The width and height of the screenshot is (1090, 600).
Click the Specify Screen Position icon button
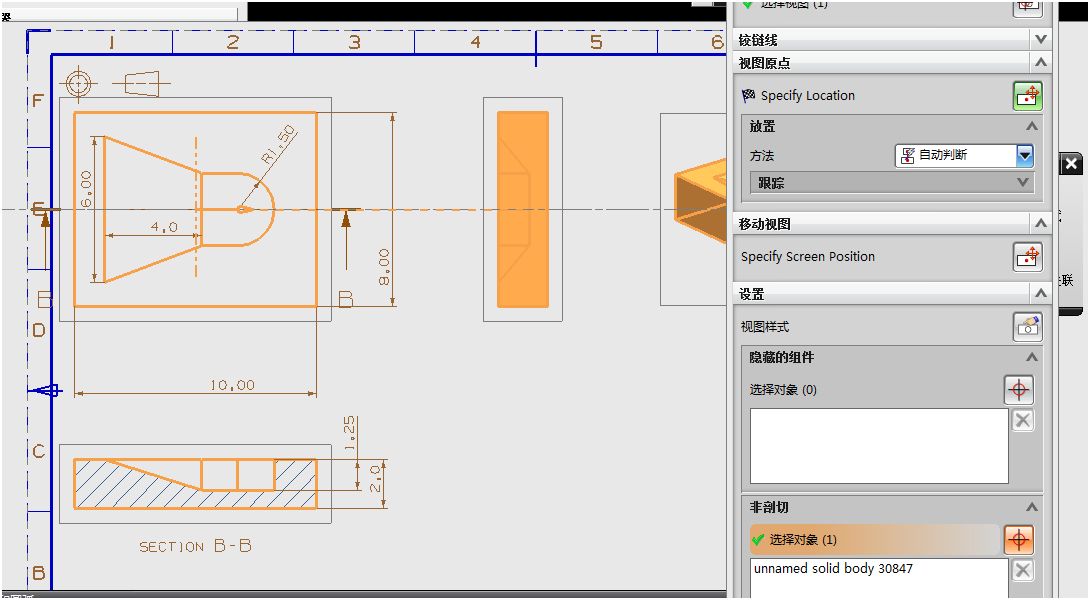coord(1027,257)
